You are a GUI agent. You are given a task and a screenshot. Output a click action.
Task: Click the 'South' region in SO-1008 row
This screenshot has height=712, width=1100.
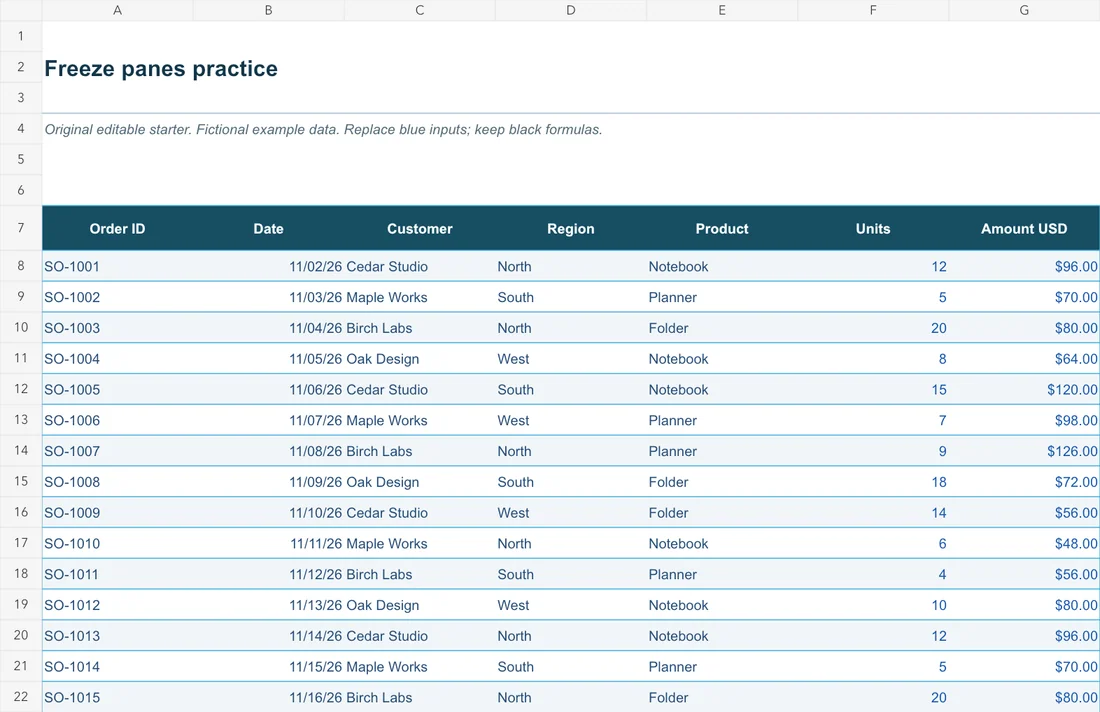click(x=570, y=482)
